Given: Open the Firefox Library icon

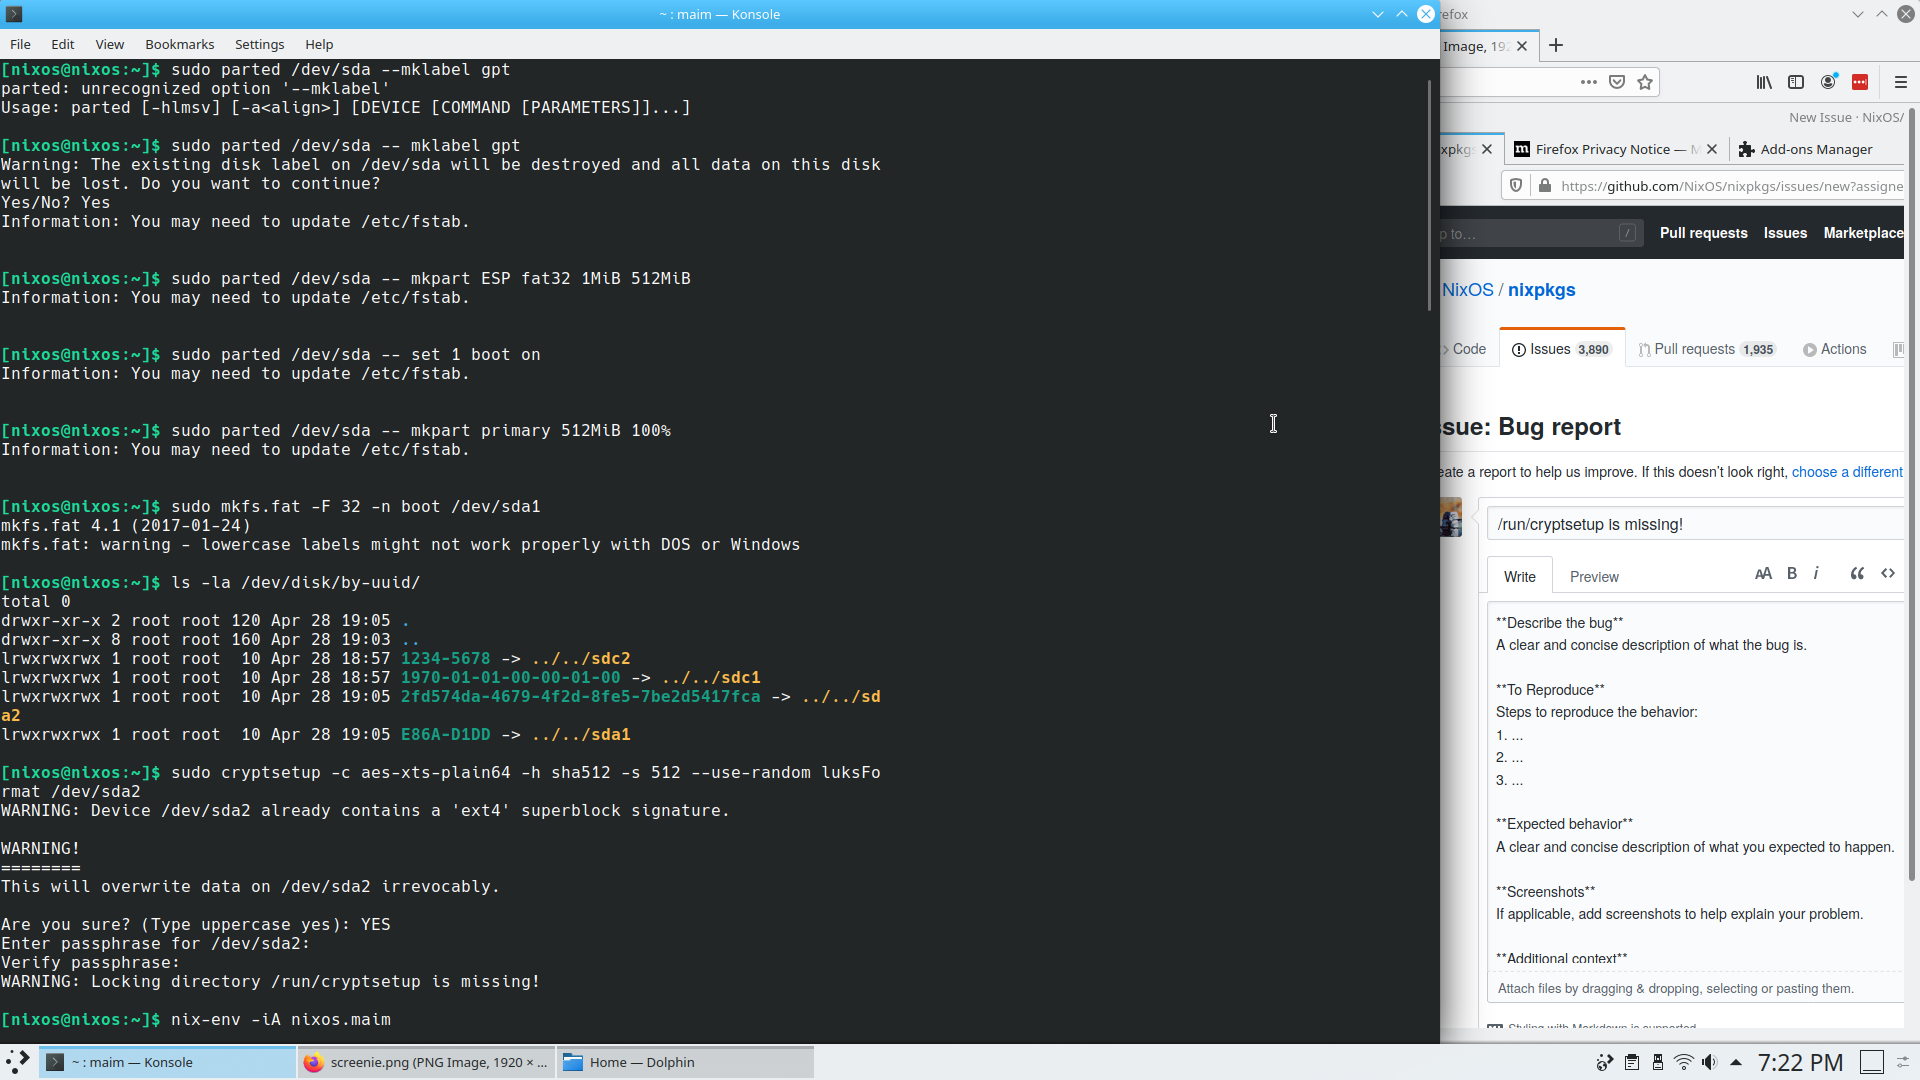Looking at the screenshot, I should click(x=1763, y=81).
